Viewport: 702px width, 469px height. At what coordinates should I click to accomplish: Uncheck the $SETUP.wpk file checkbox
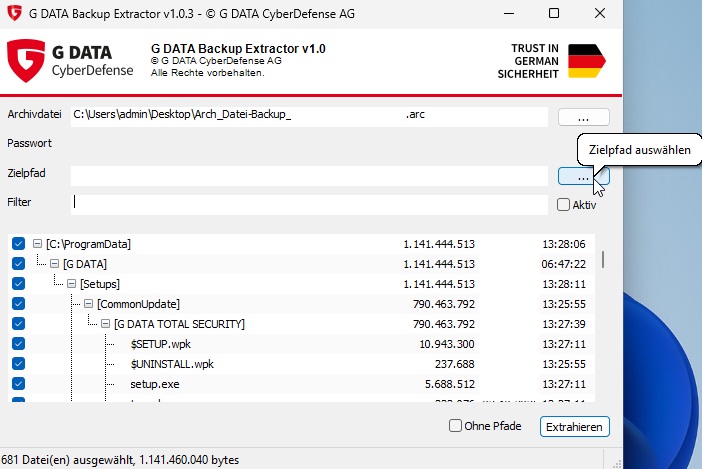tap(18, 344)
